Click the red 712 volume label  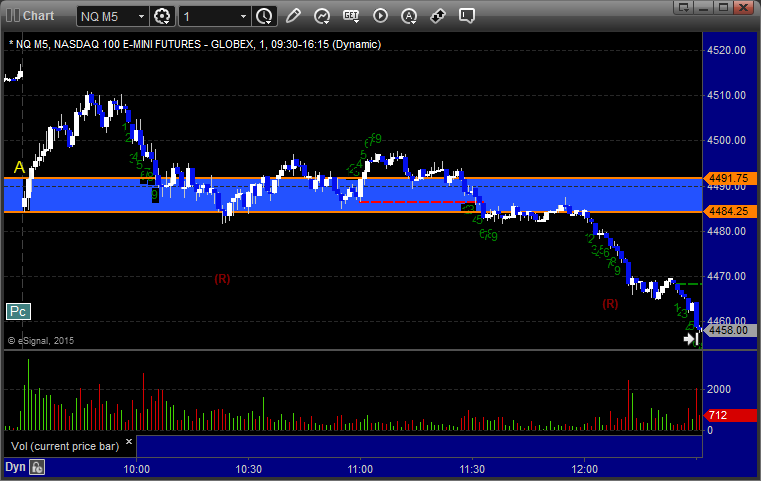(730, 415)
